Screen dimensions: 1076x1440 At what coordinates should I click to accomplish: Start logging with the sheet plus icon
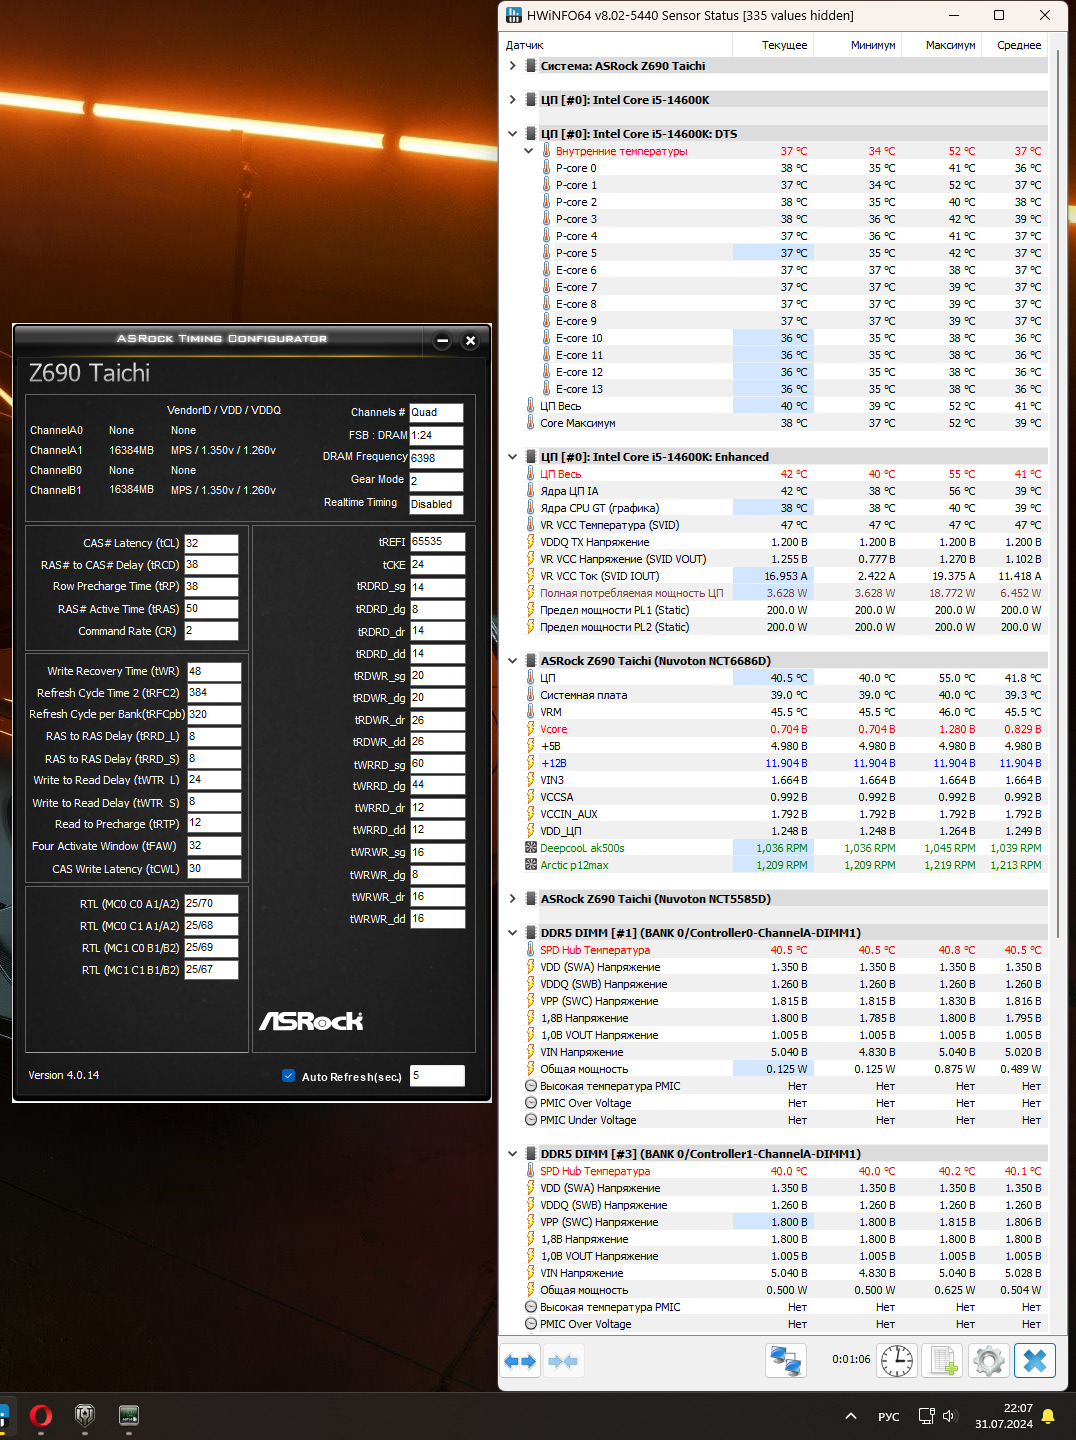tap(943, 1361)
